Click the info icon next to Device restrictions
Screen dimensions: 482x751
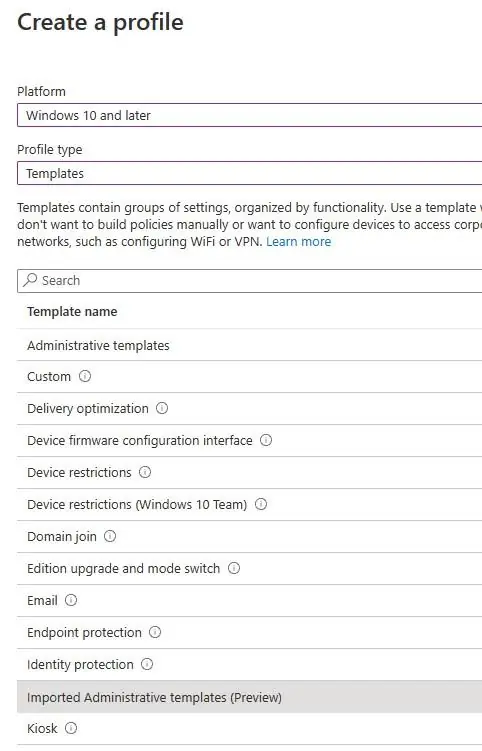pyautogui.click(x=145, y=472)
